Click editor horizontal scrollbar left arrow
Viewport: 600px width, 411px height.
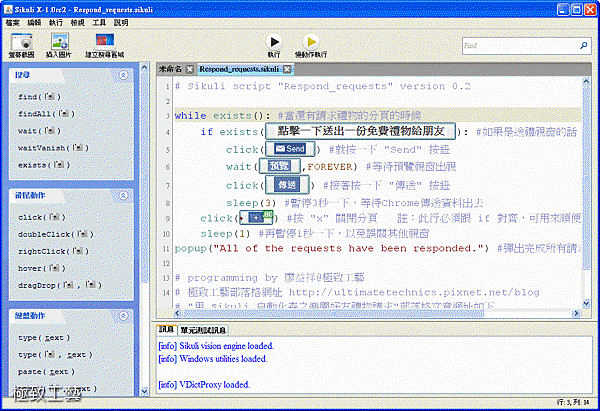(177, 313)
